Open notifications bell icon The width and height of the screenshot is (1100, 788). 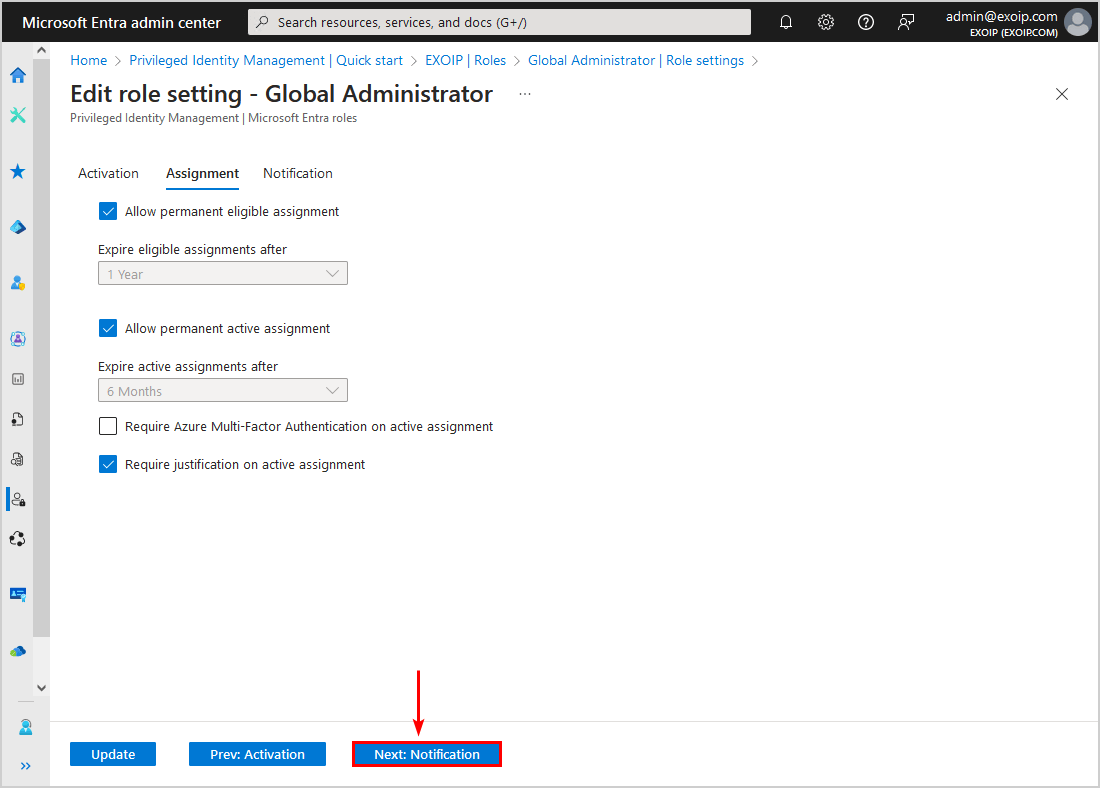tap(786, 22)
